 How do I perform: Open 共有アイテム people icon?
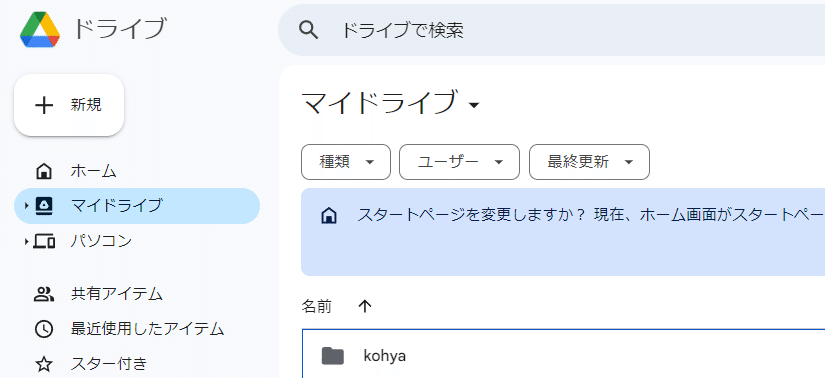pos(44,294)
